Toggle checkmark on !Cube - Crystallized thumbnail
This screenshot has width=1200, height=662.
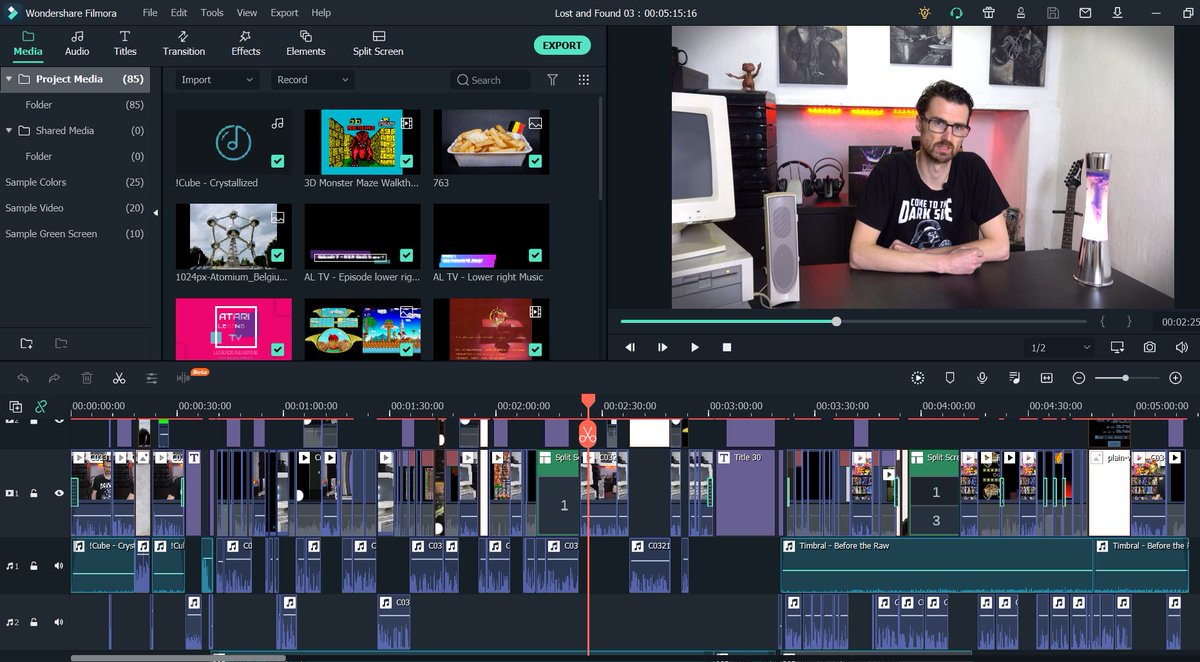(x=277, y=161)
